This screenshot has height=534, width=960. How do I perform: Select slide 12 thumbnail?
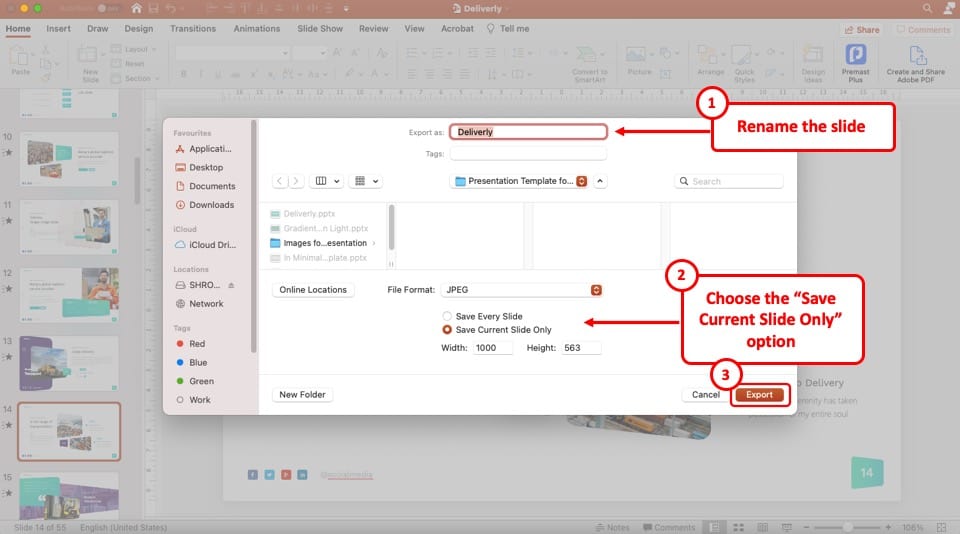69,295
